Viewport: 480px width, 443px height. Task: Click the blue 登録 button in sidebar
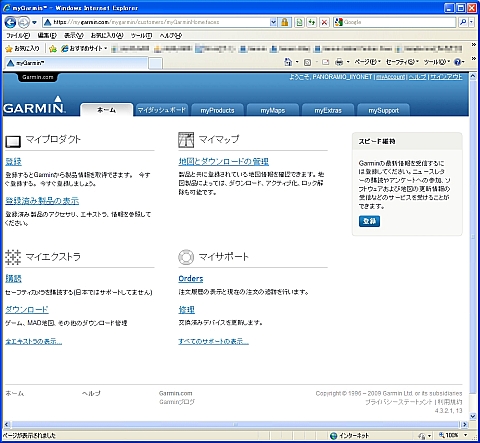point(369,221)
